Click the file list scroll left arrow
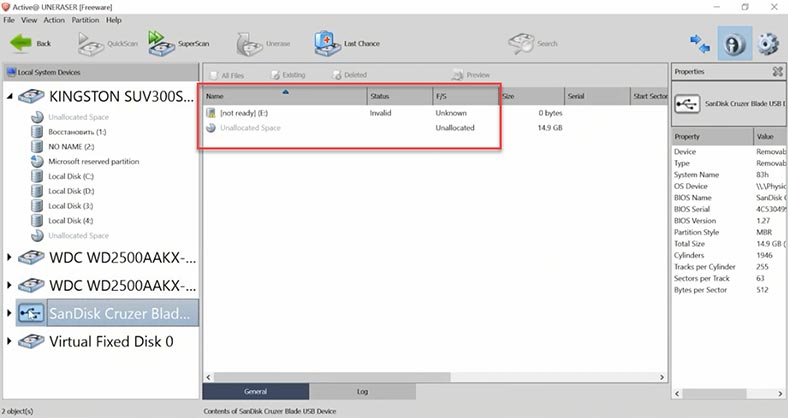The image size is (788, 418). coord(209,377)
